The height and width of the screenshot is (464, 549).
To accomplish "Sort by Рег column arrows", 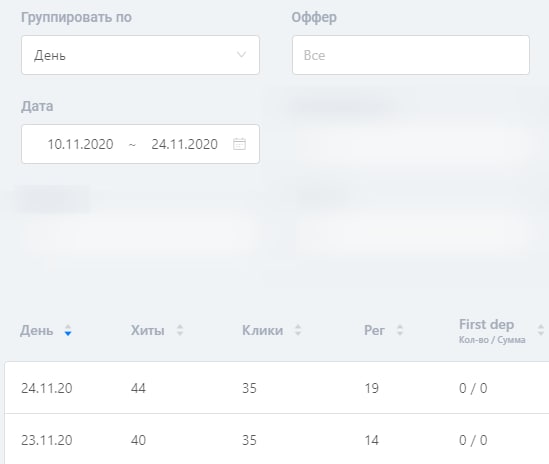I will (x=400, y=330).
